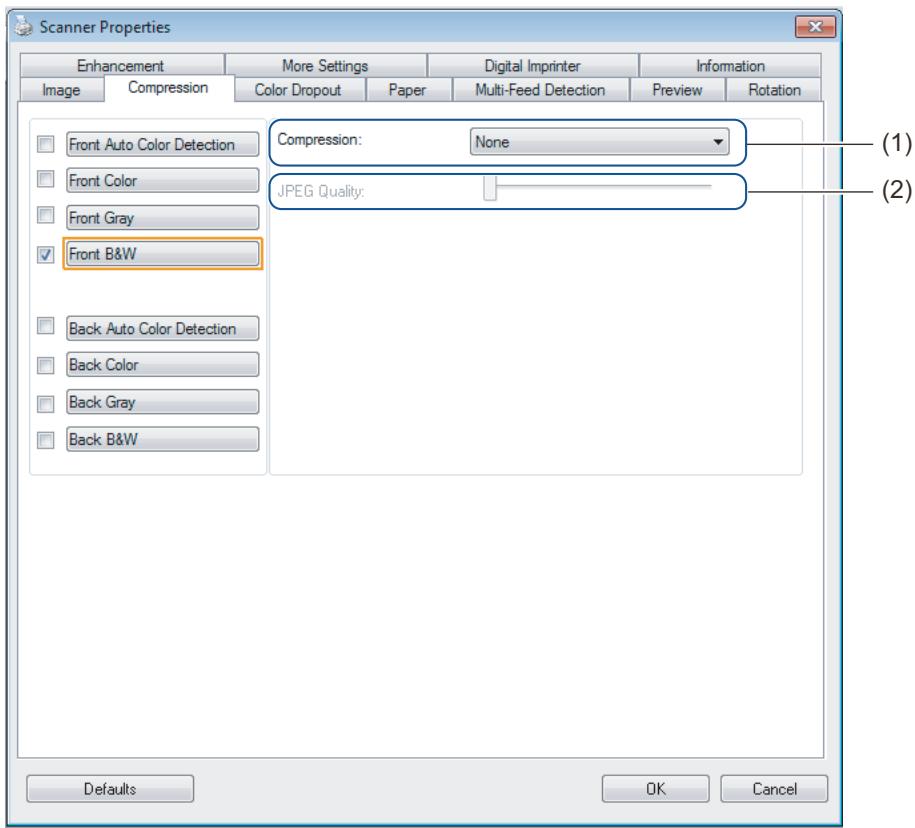915x828 pixels.
Task: Go to the Digital Imprinter tab
Action: click(x=532, y=65)
